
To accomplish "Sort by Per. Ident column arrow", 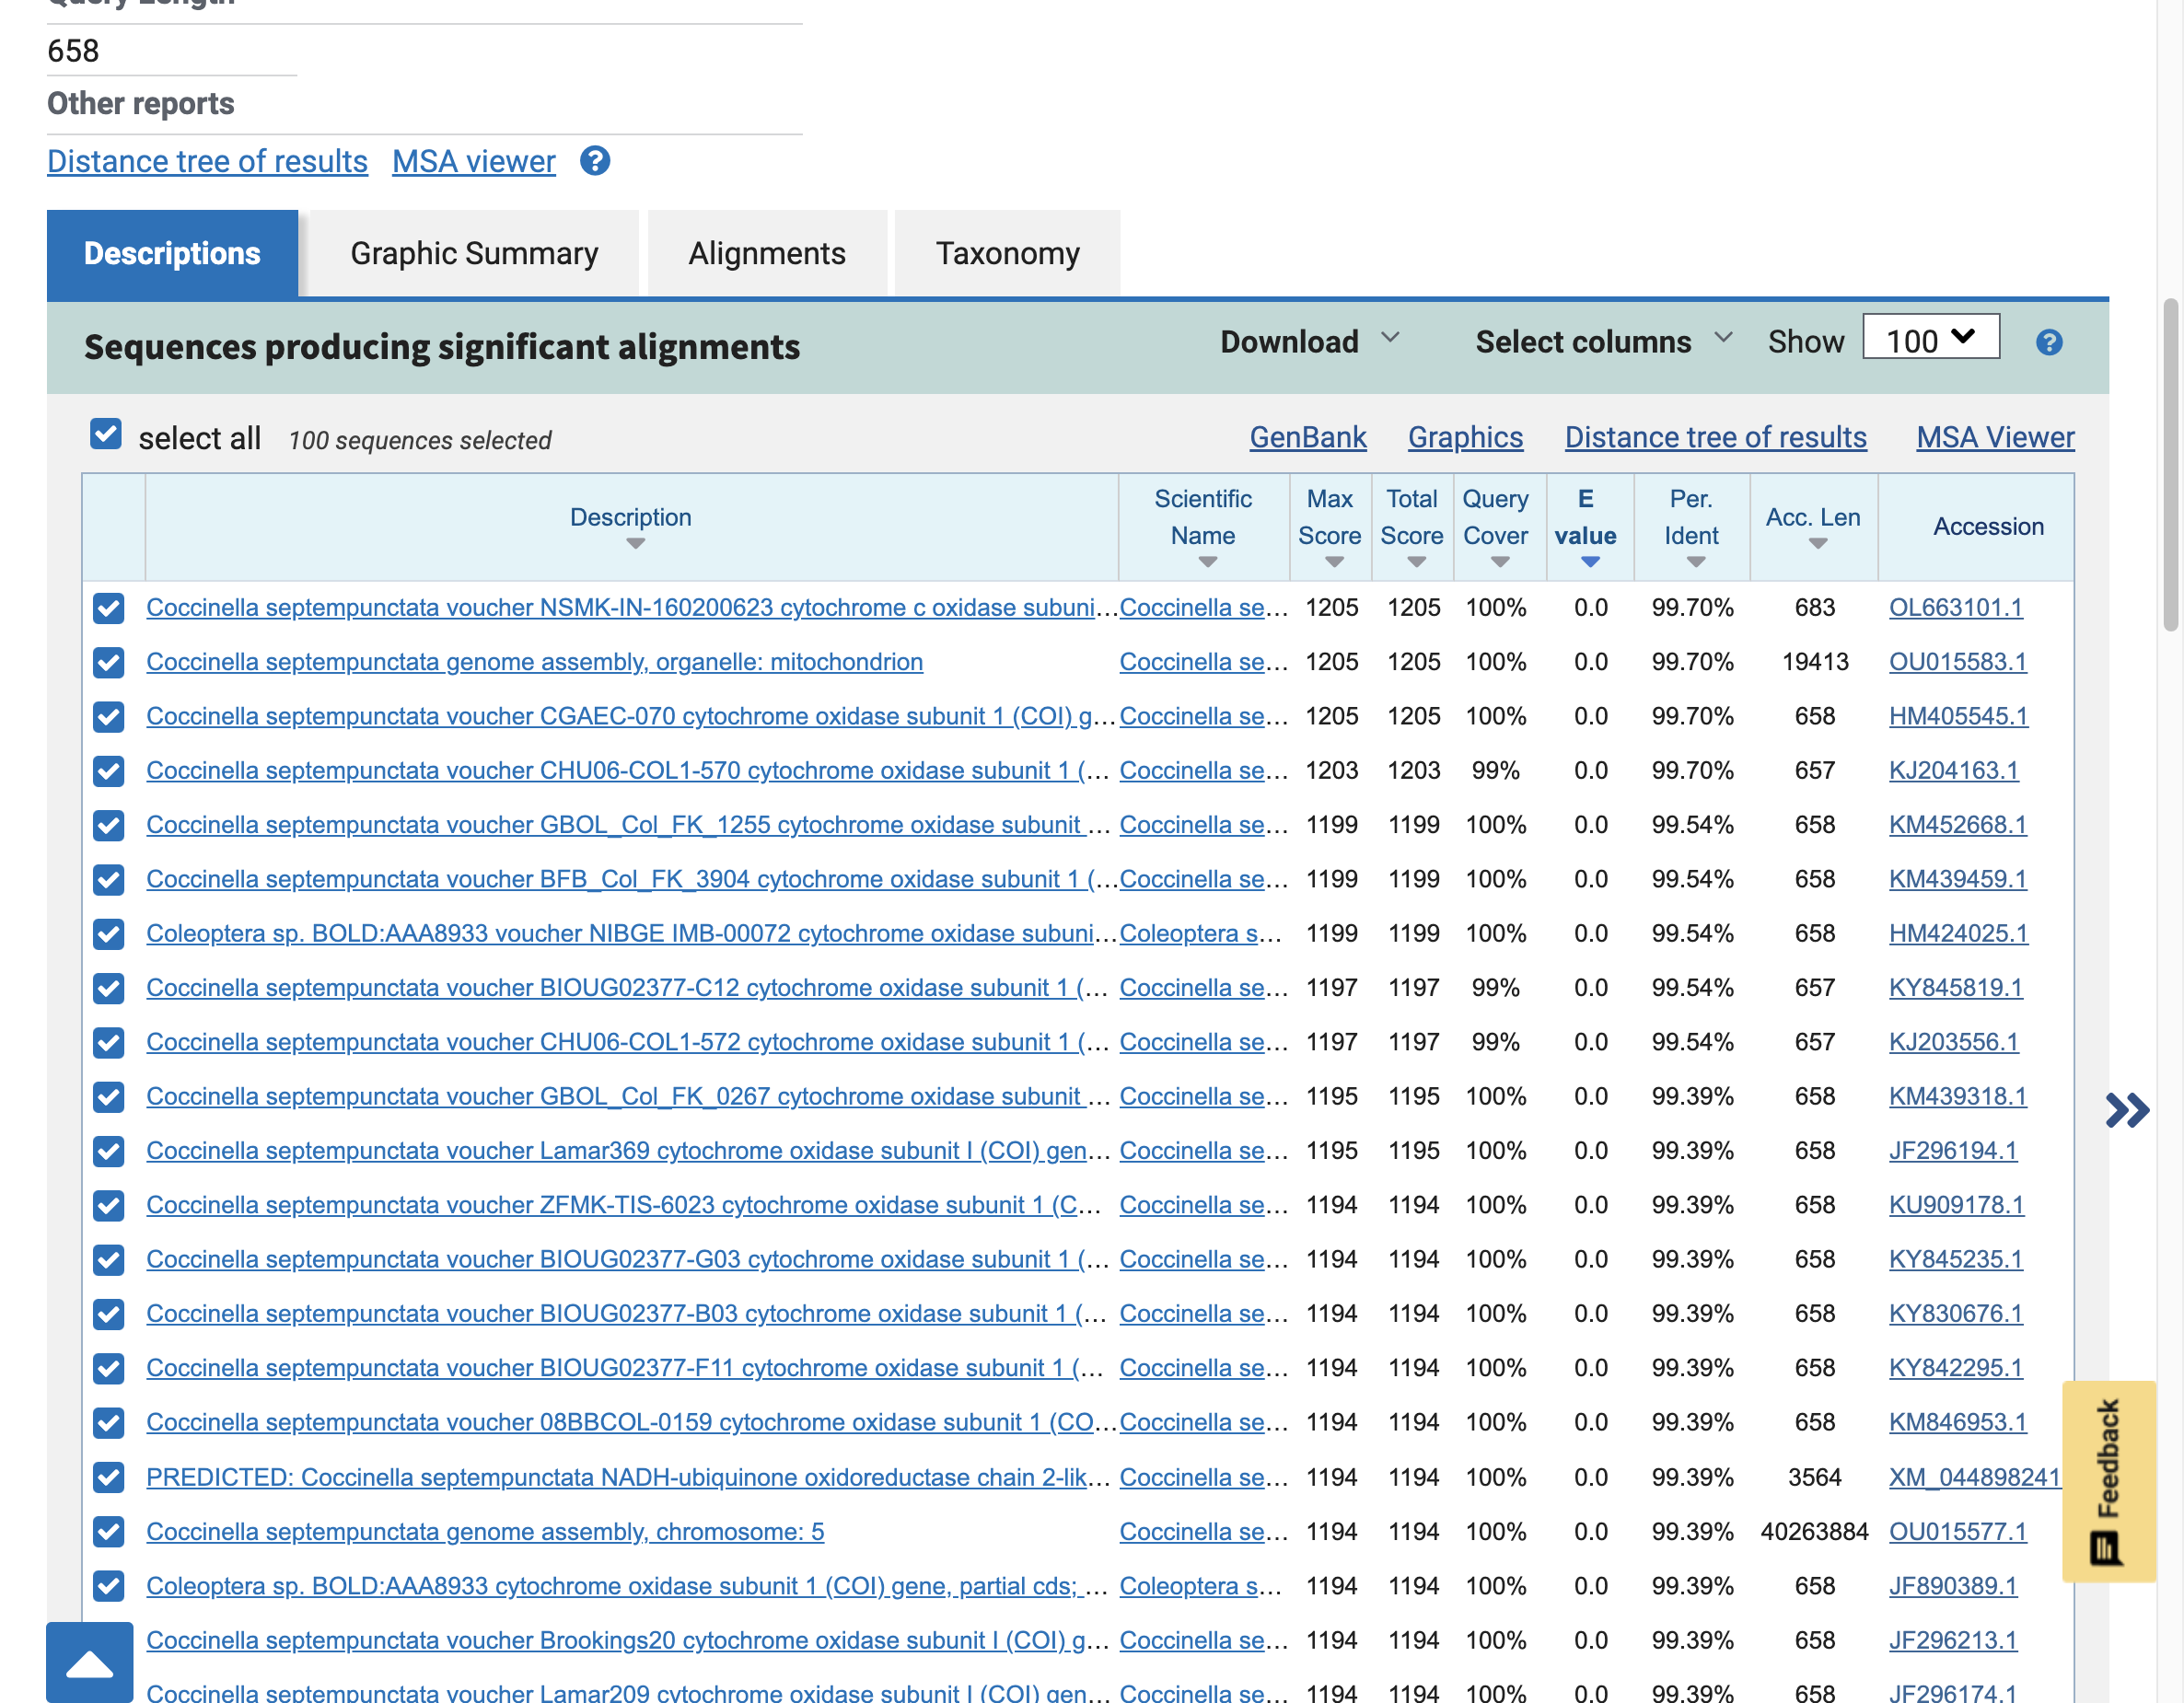I will point(1695,562).
